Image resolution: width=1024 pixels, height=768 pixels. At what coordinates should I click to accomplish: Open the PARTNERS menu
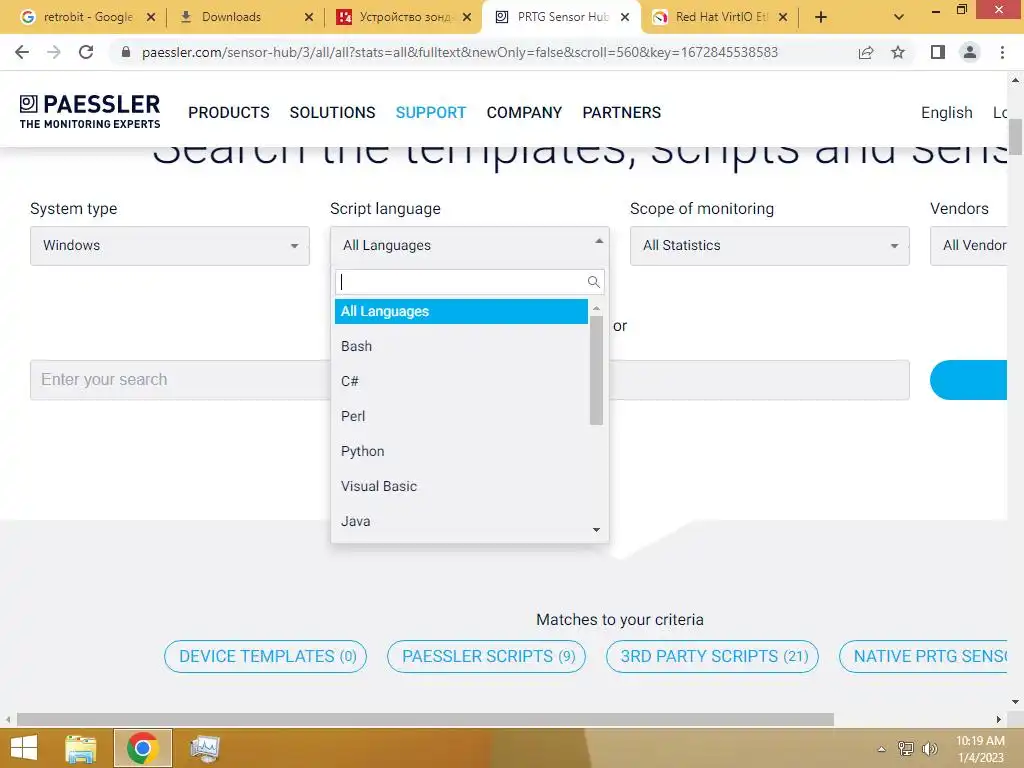[x=622, y=112]
